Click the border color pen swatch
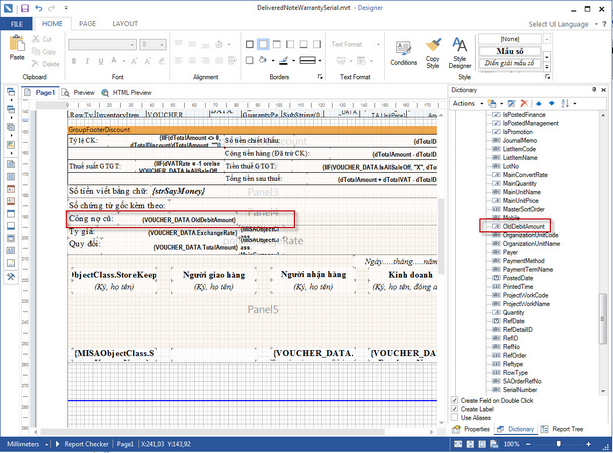 (x=284, y=60)
